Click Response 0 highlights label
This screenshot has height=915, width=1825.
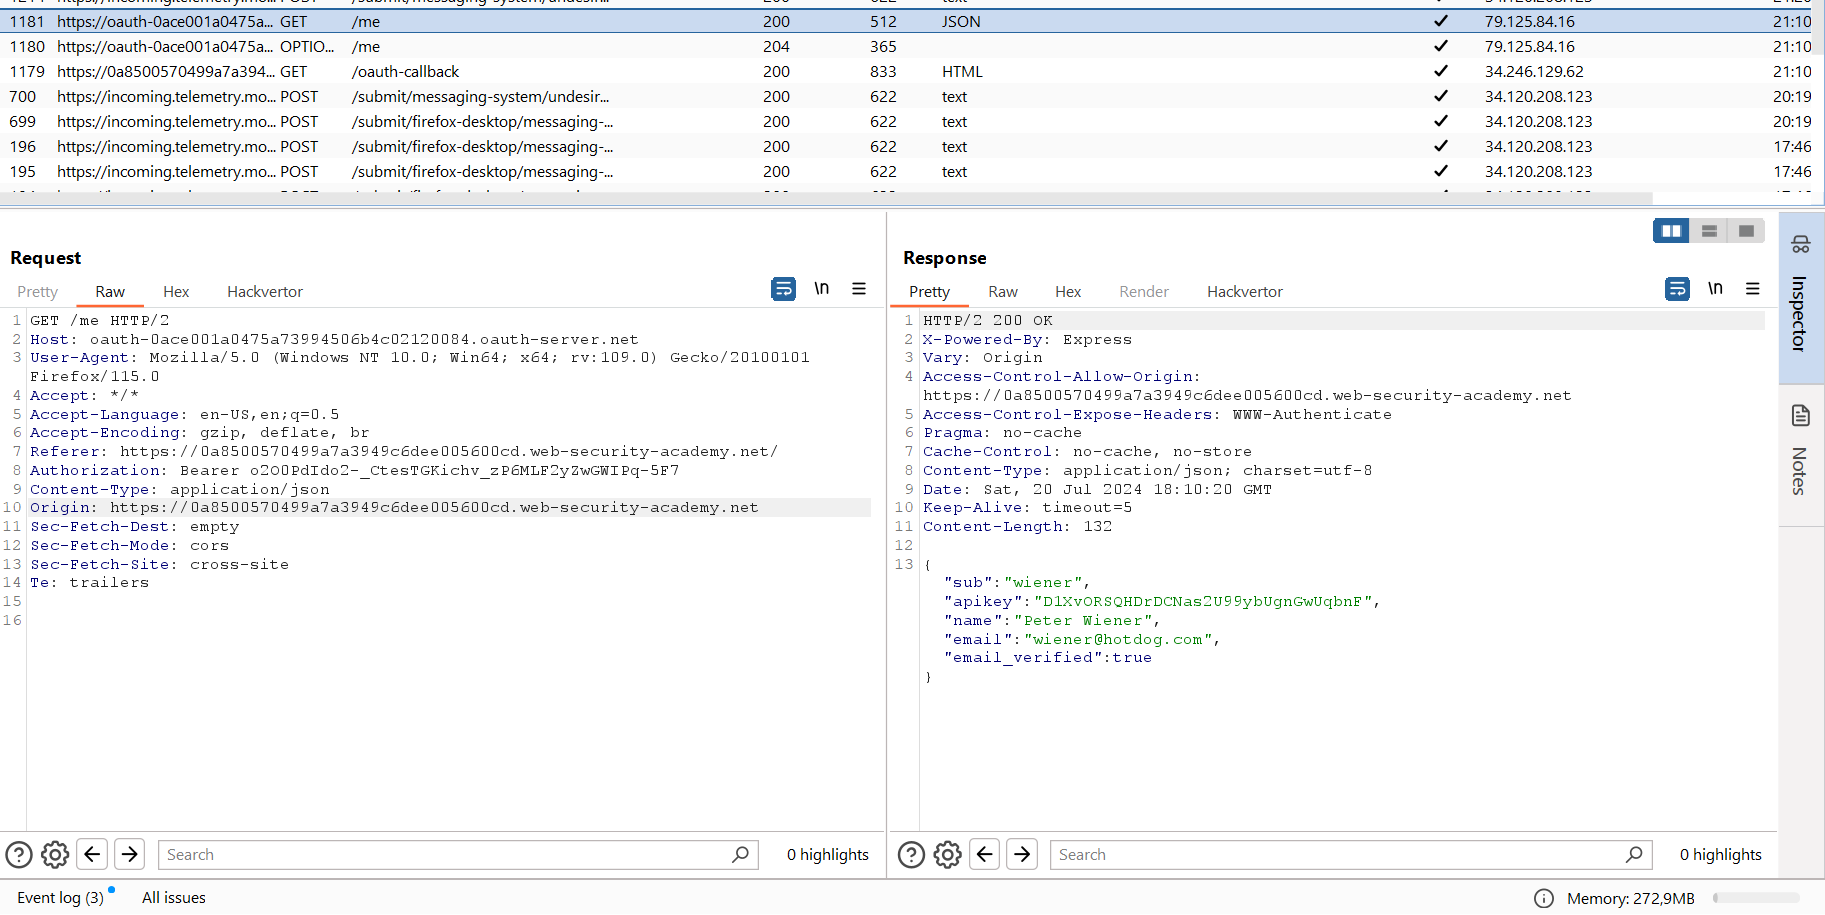tap(1721, 855)
